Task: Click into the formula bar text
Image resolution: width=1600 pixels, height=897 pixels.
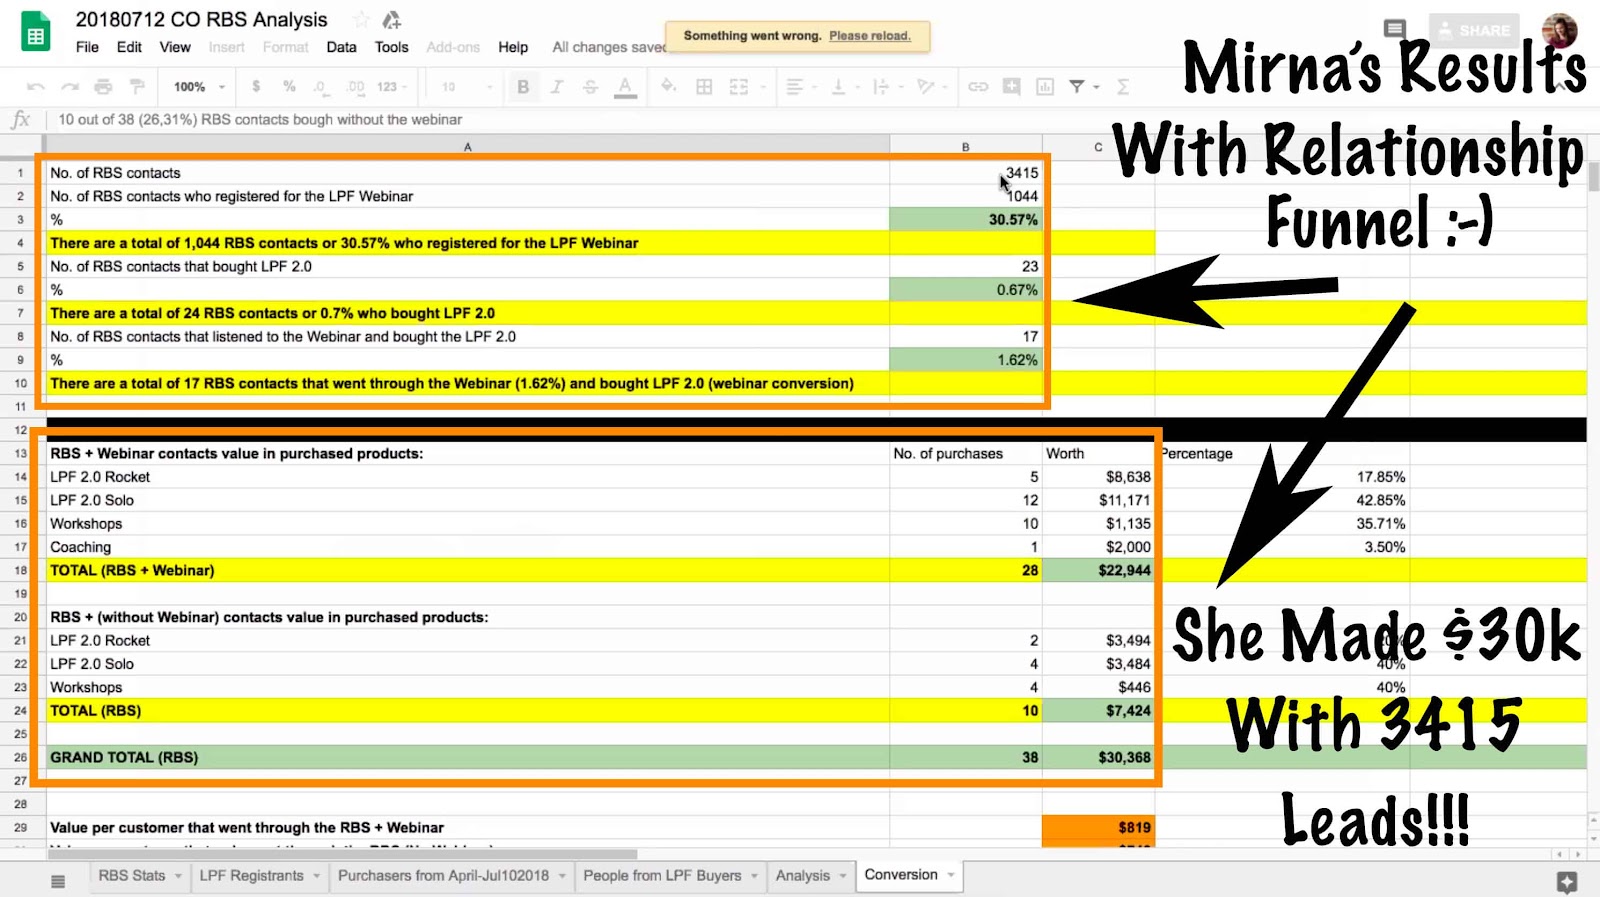Action: click(260, 120)
